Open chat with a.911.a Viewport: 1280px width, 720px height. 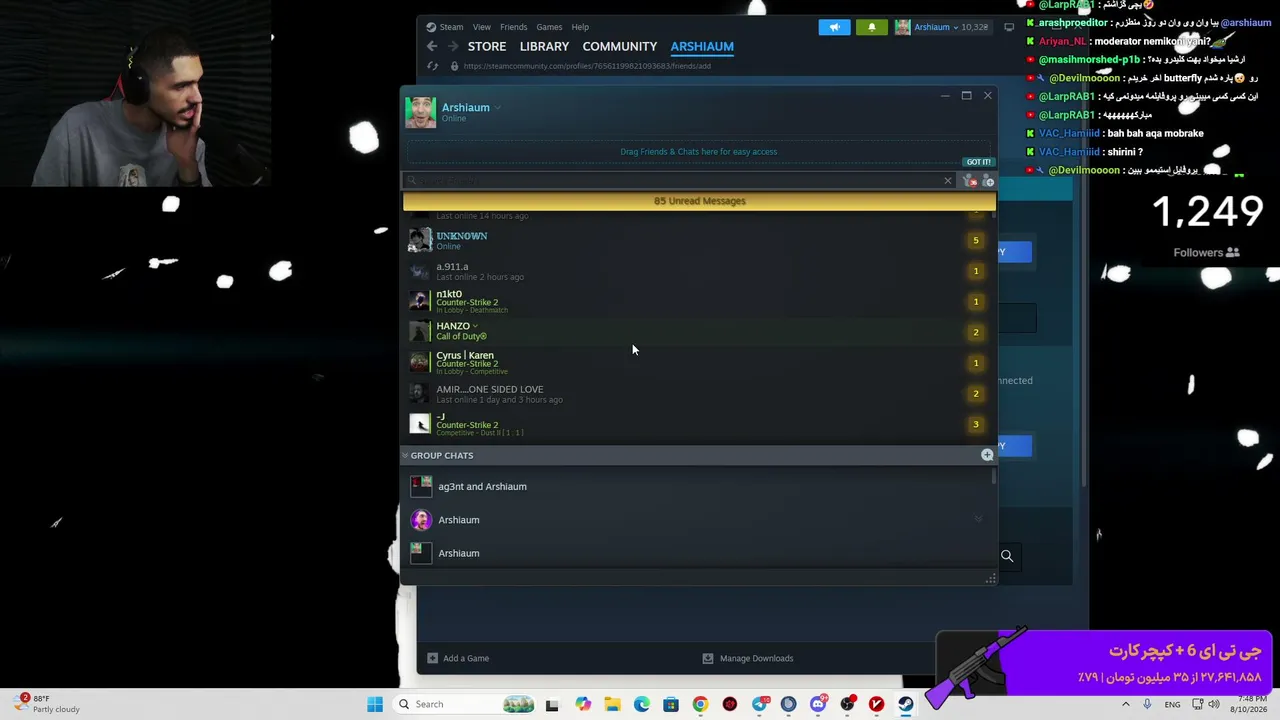point(698,271)
